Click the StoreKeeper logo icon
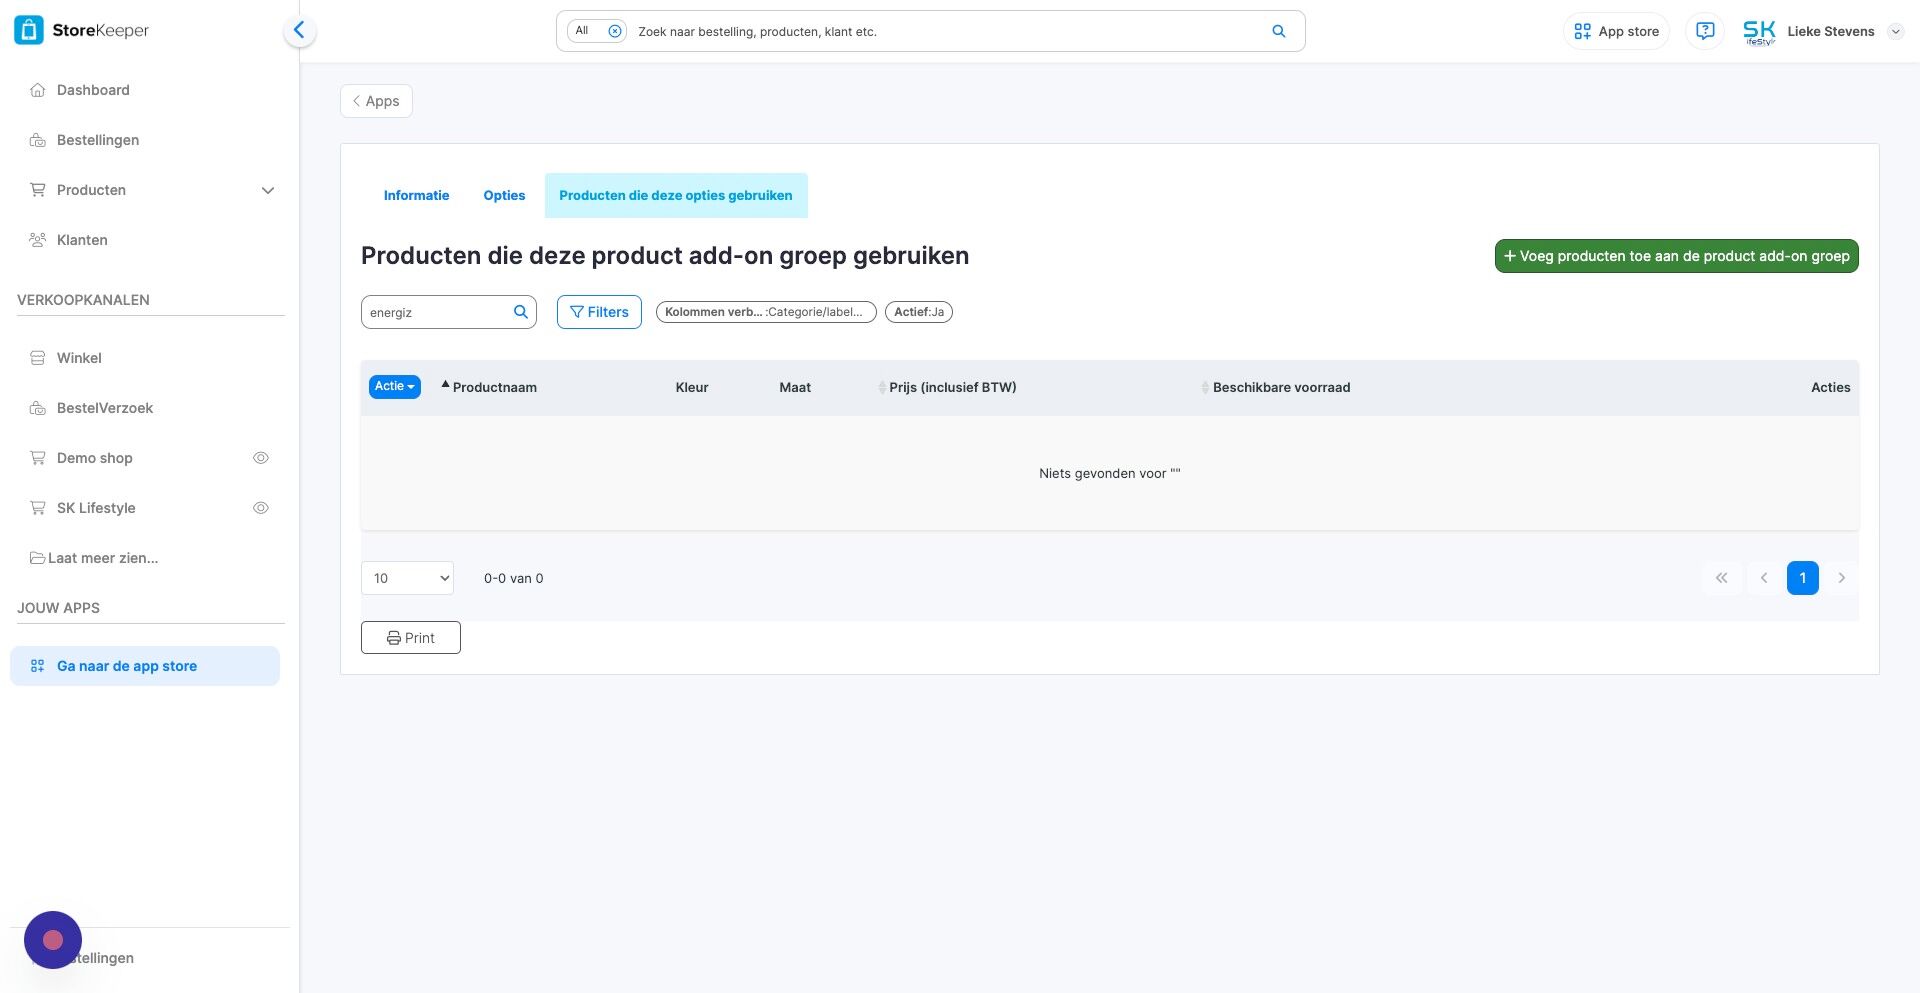 tap(28, 30)
